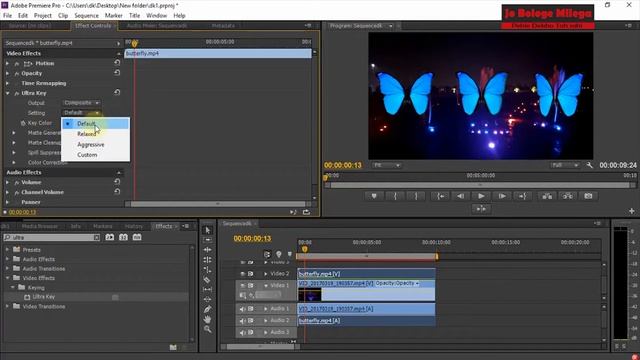Open the Setting Default dropdown

[x=82, y=113]
